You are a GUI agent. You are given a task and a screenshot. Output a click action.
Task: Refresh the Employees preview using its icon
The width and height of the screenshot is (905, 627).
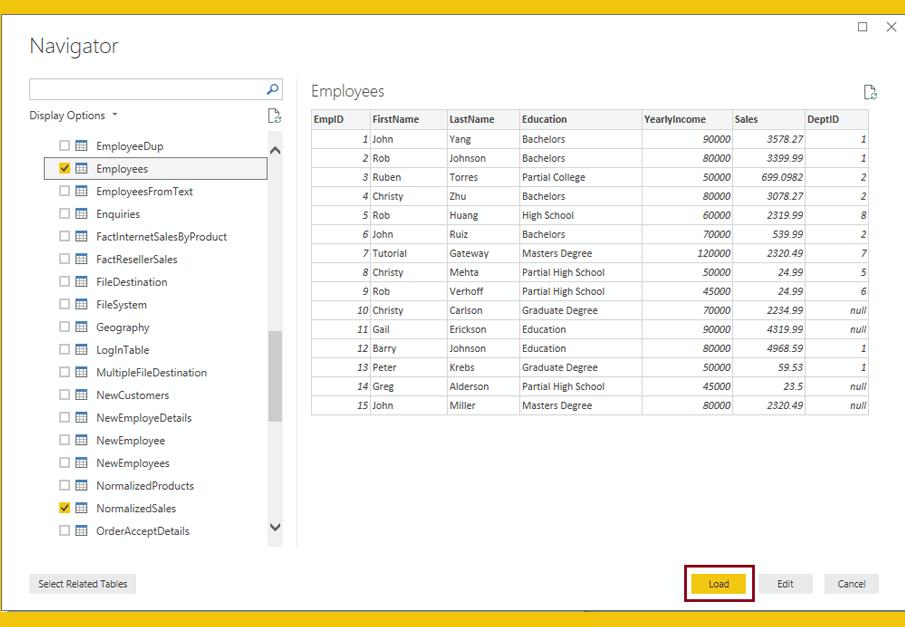tap(870, 92)
